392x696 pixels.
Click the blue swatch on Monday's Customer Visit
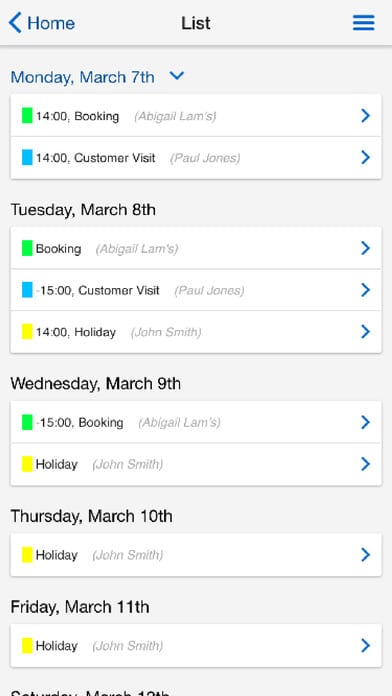(x=27, y=157)
